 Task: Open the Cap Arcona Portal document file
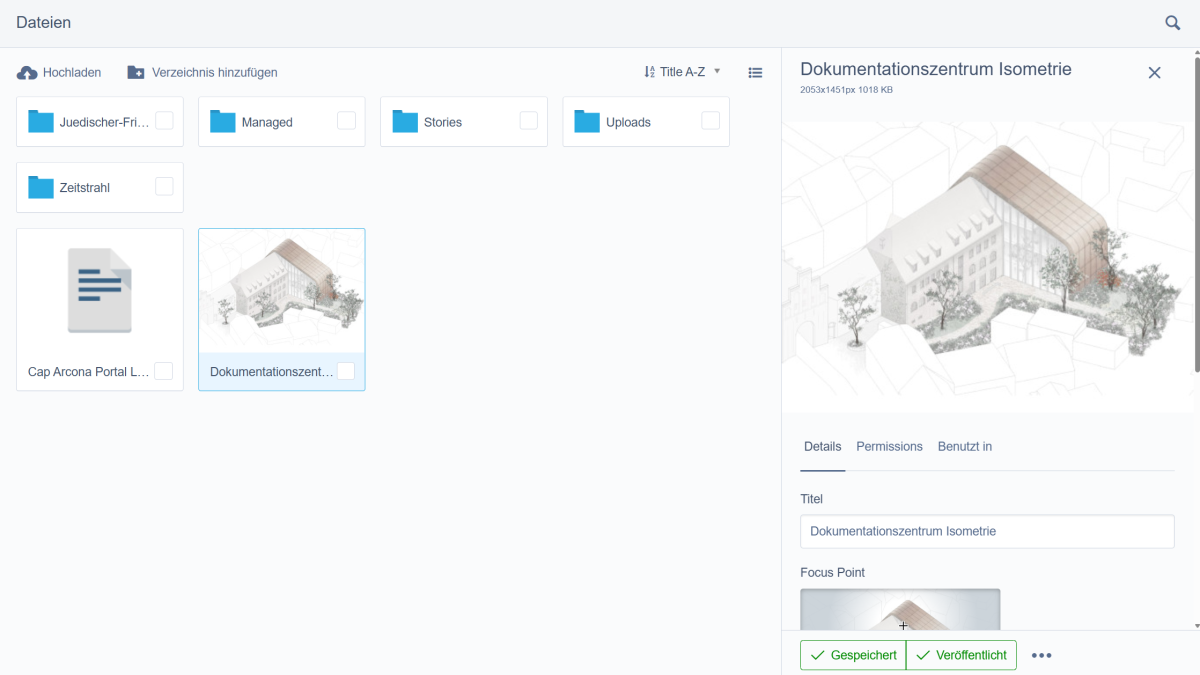coord(100,300)
